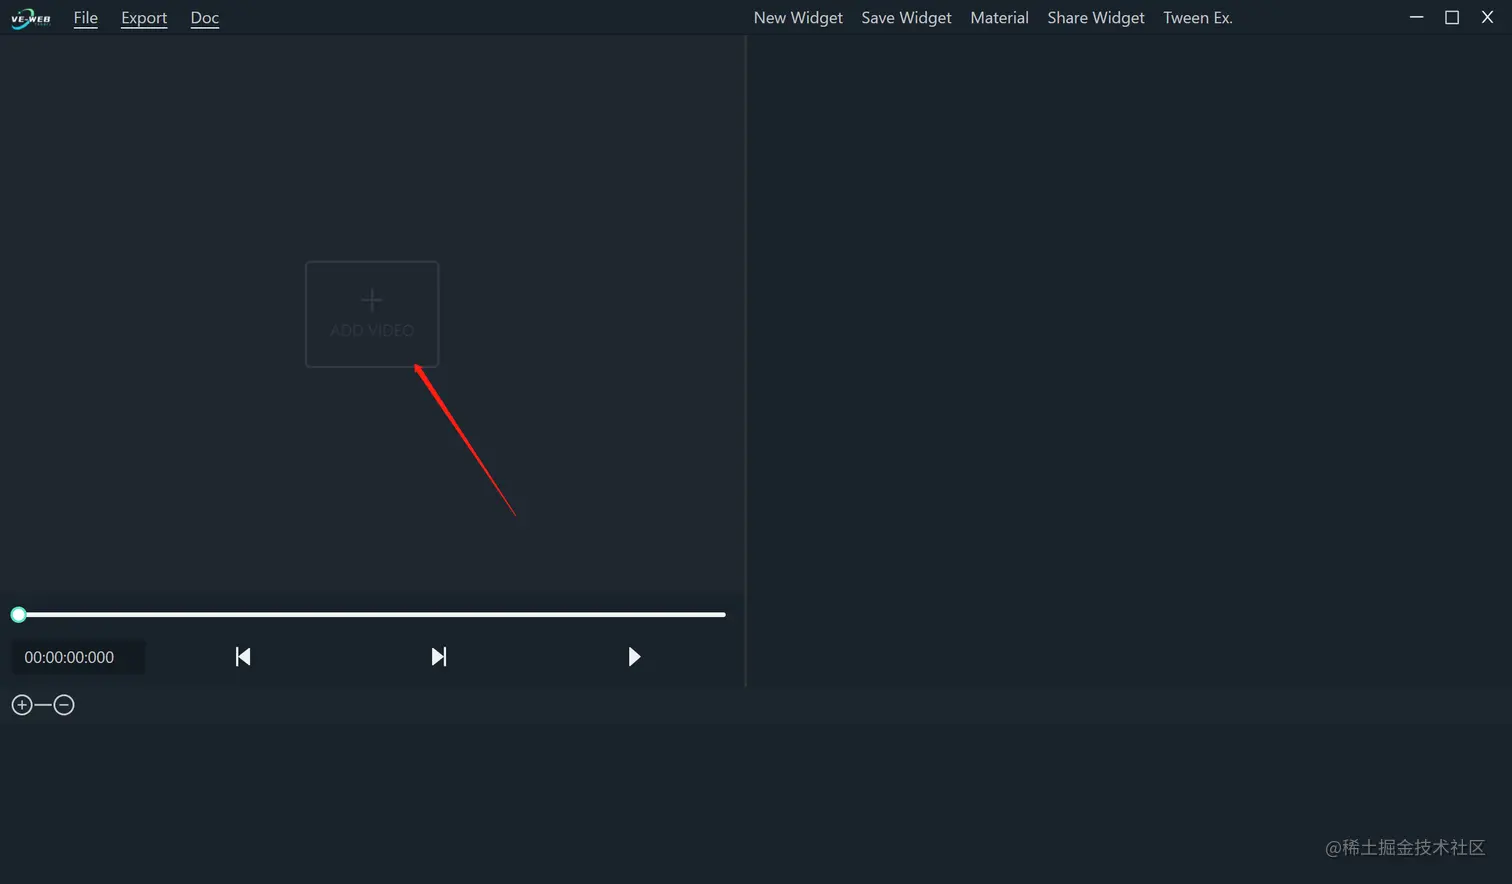Close the application window
1512x884 pixels.
click(1487, 17)
